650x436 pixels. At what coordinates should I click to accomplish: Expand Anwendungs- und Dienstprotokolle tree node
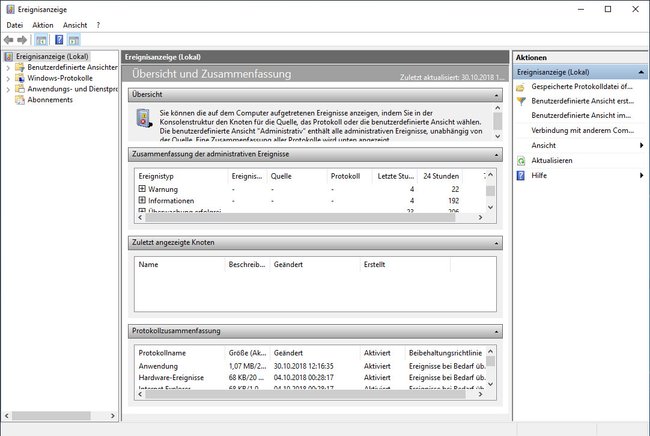pos(8,89)
